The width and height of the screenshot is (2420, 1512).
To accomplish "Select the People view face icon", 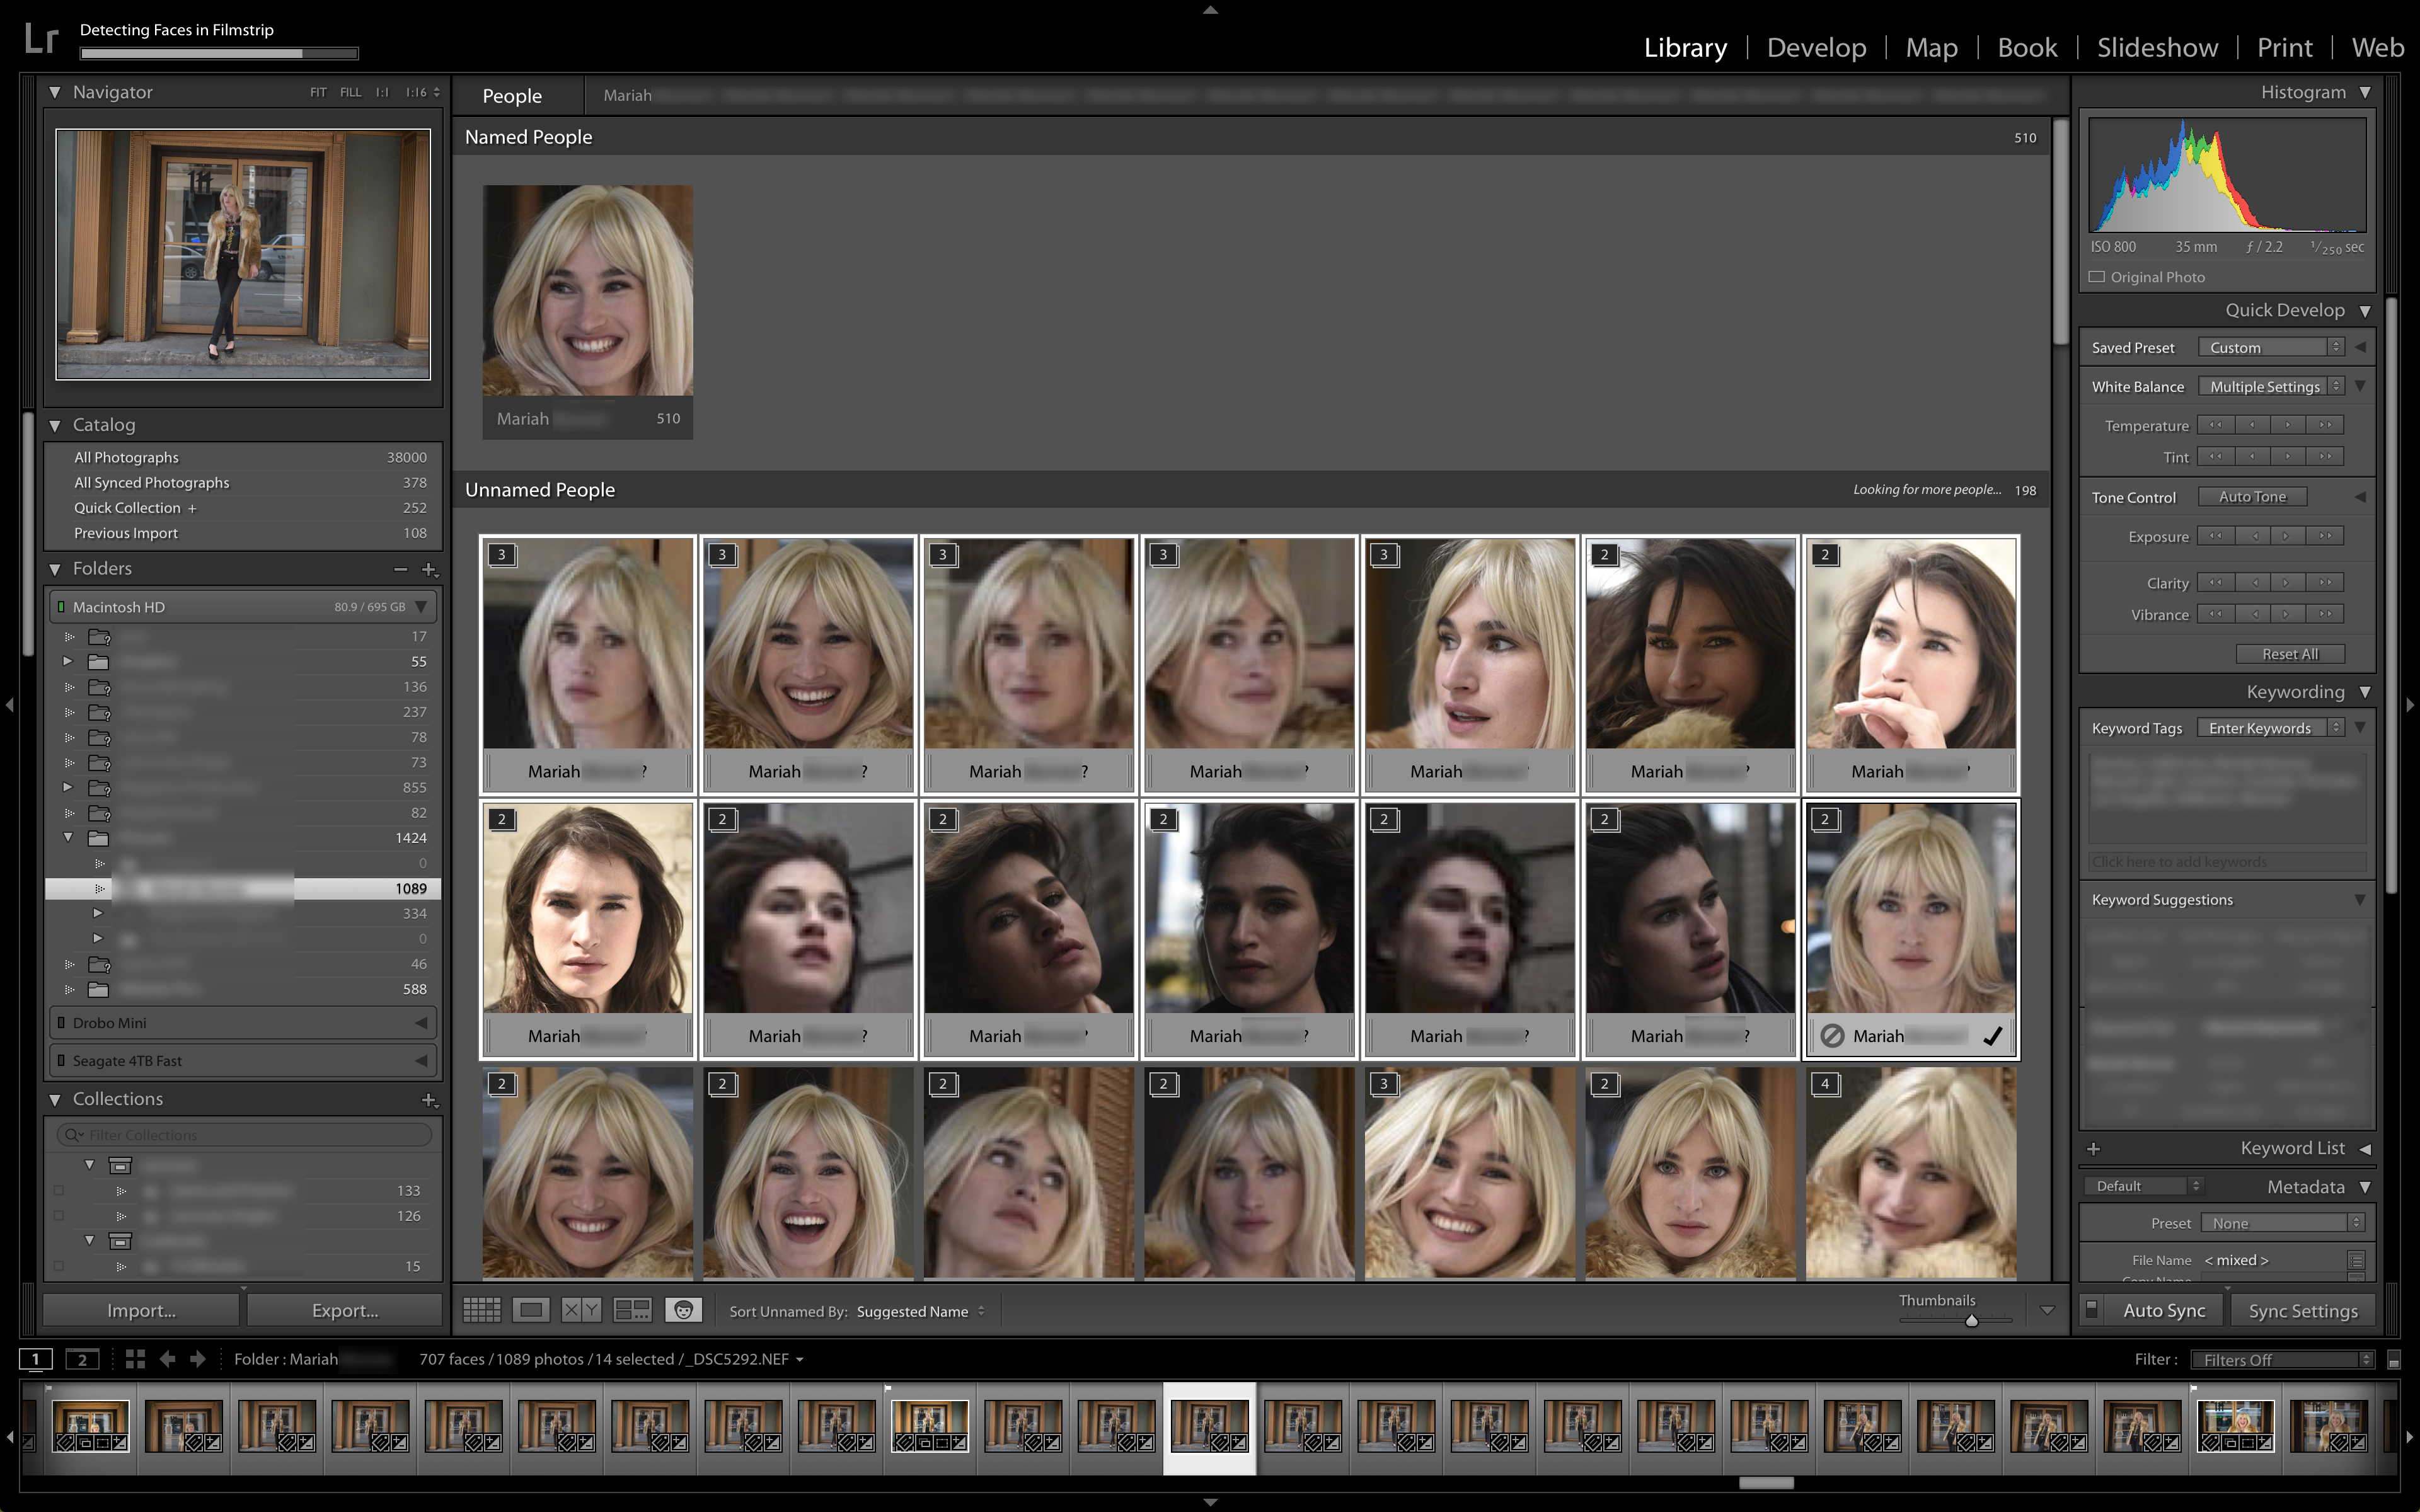I will pos(683,1310).
